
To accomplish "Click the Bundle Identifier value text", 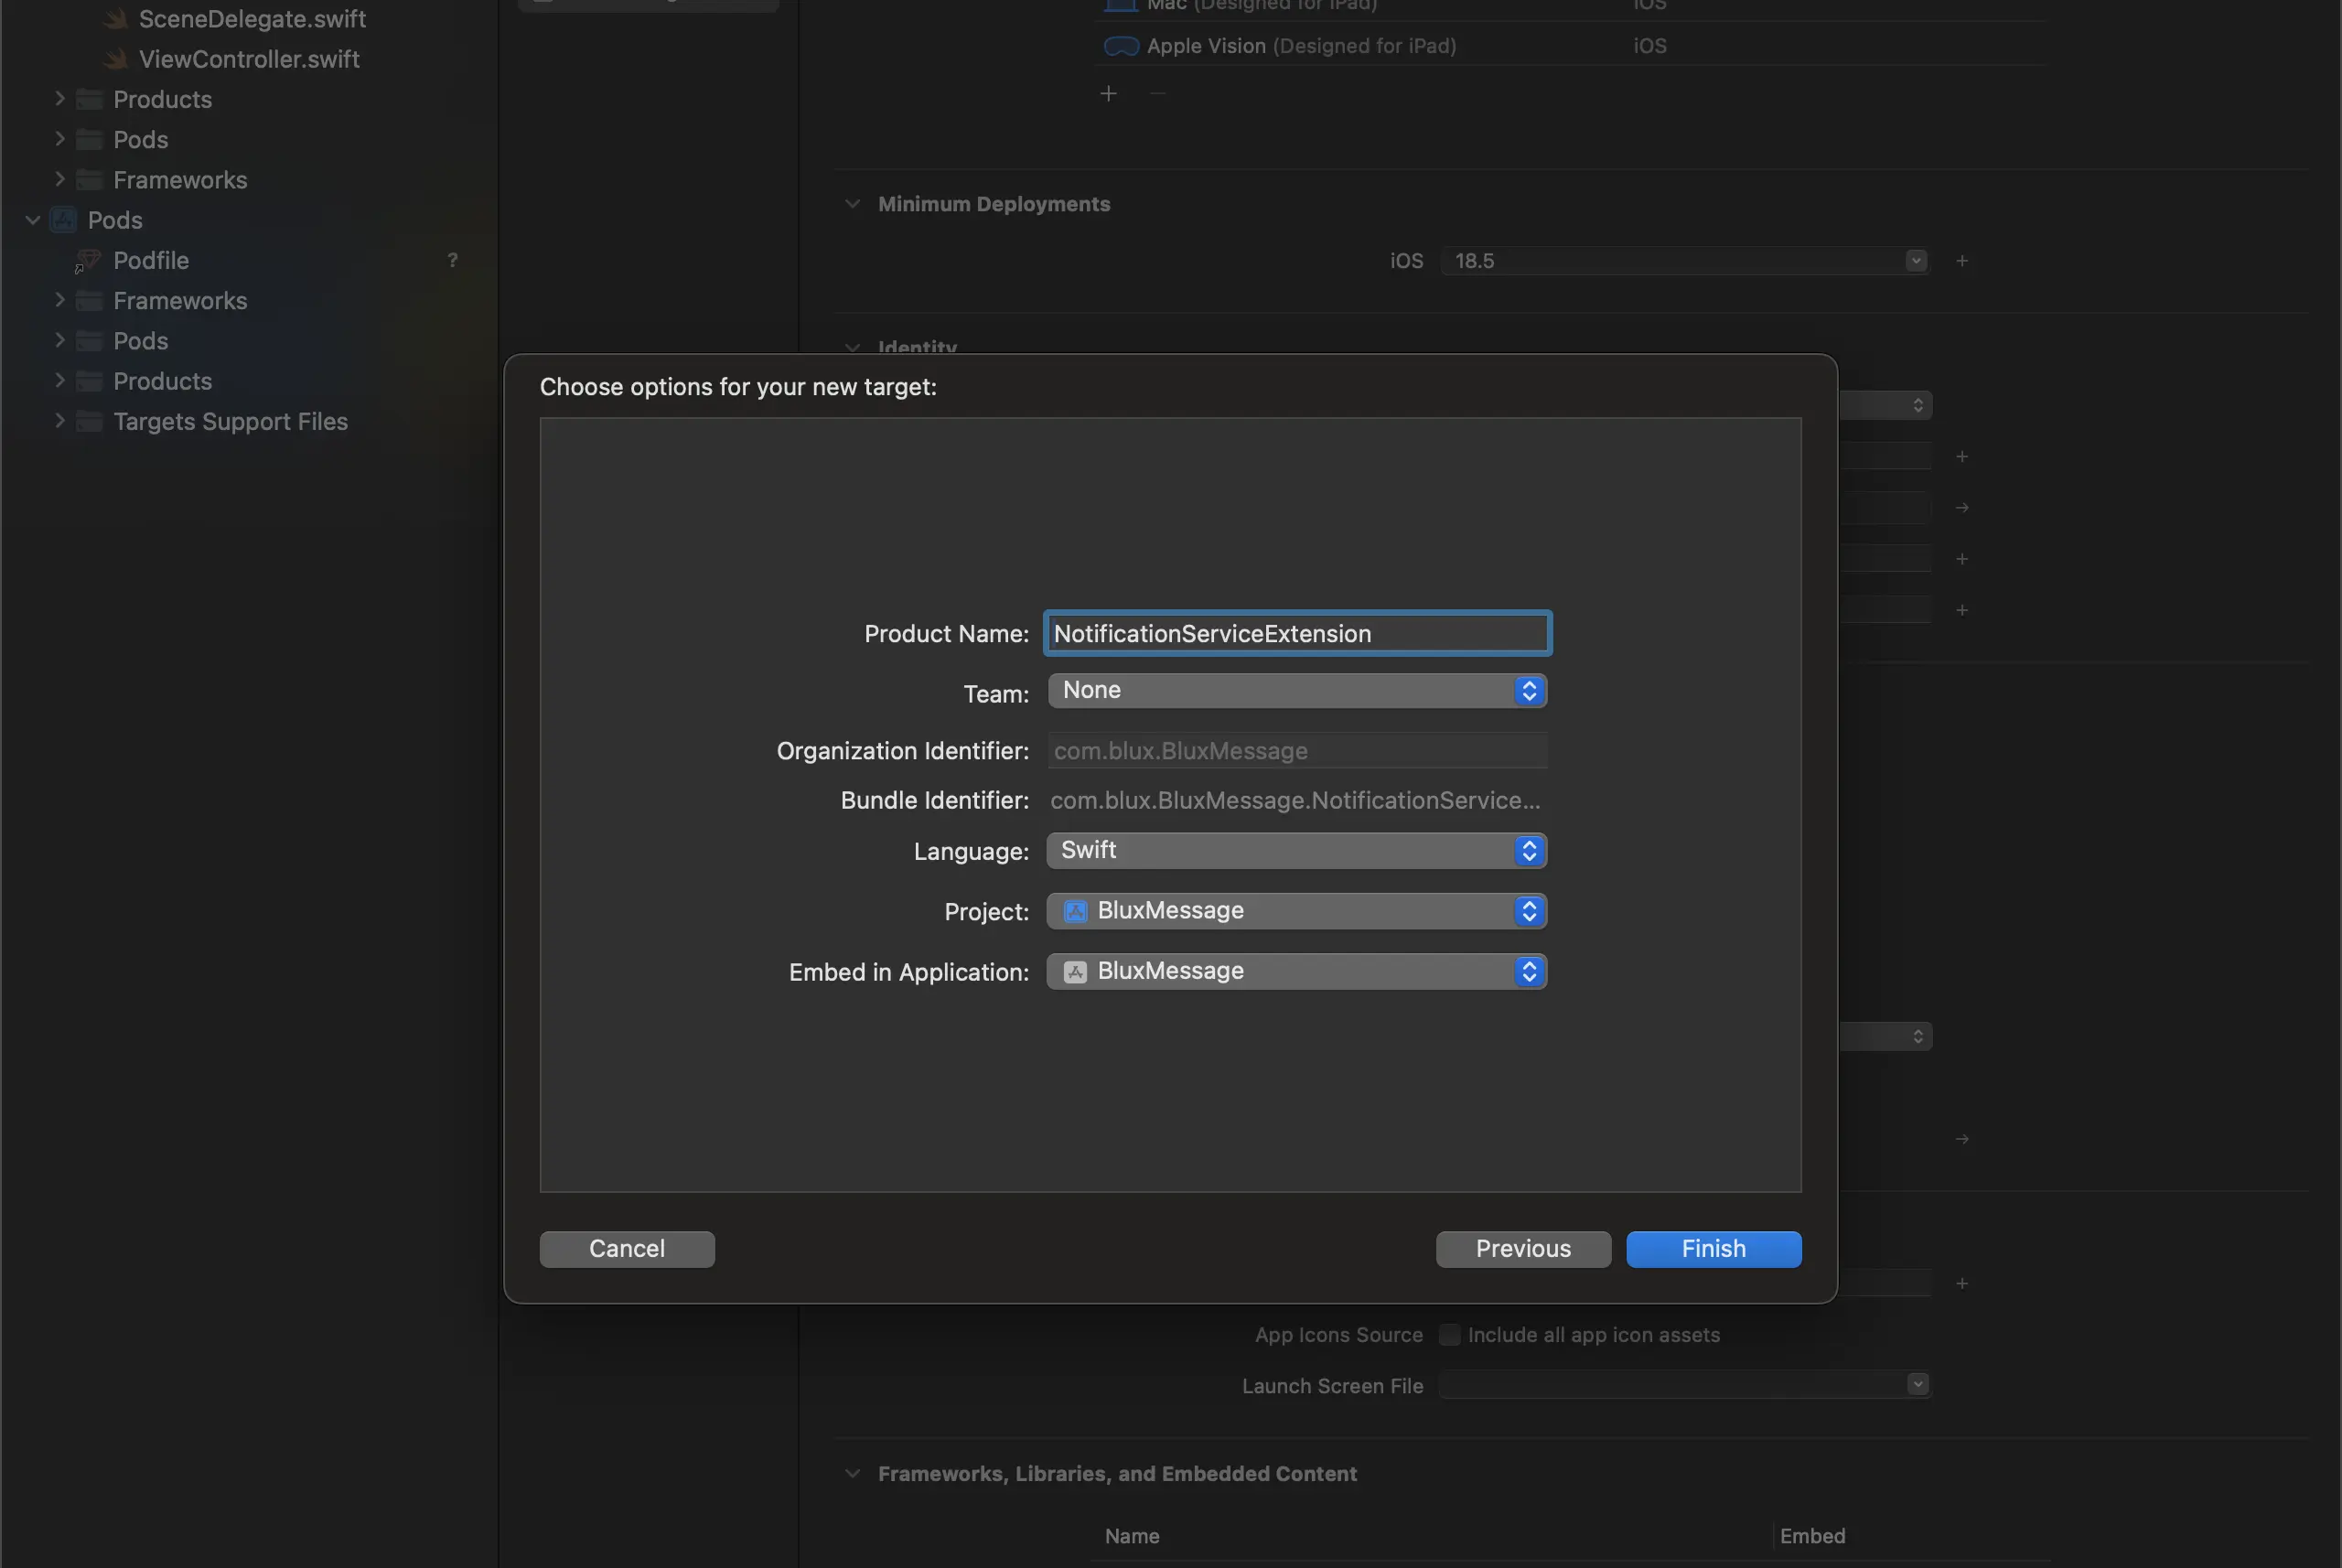I will click(x=1295, y=800).
